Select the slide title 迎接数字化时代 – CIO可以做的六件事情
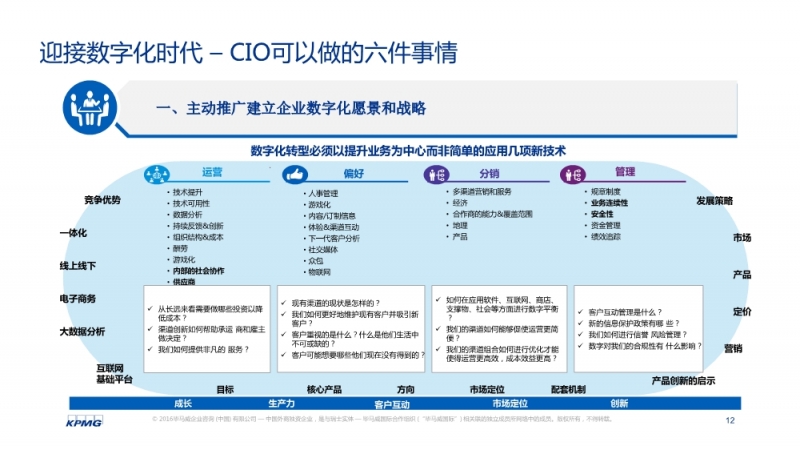The width and height of the screenshot is (800, 450). click(x=248, y=53)
